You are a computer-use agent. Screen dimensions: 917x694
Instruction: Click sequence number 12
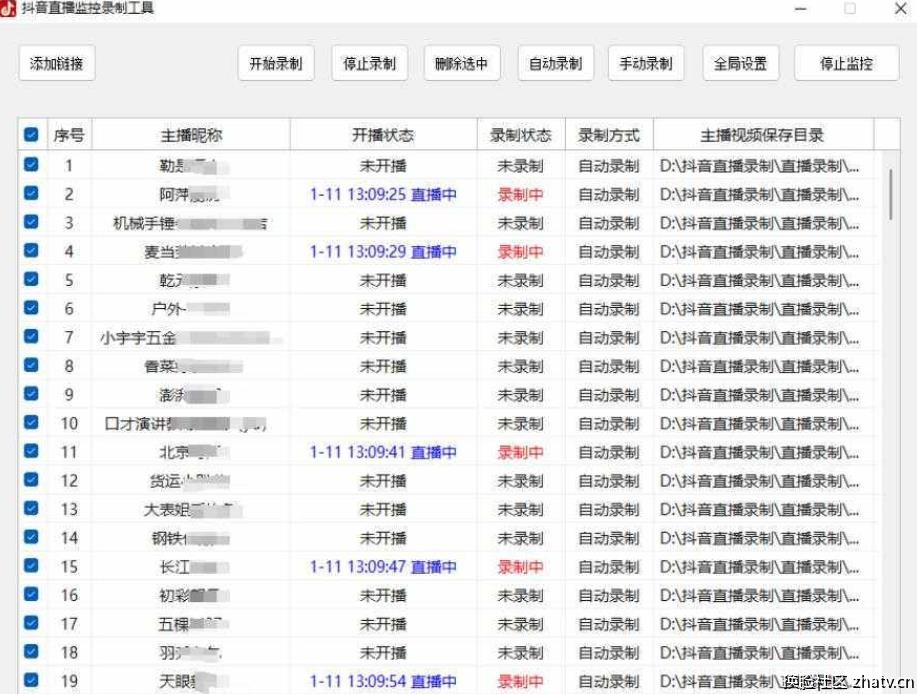coord(69,481)
